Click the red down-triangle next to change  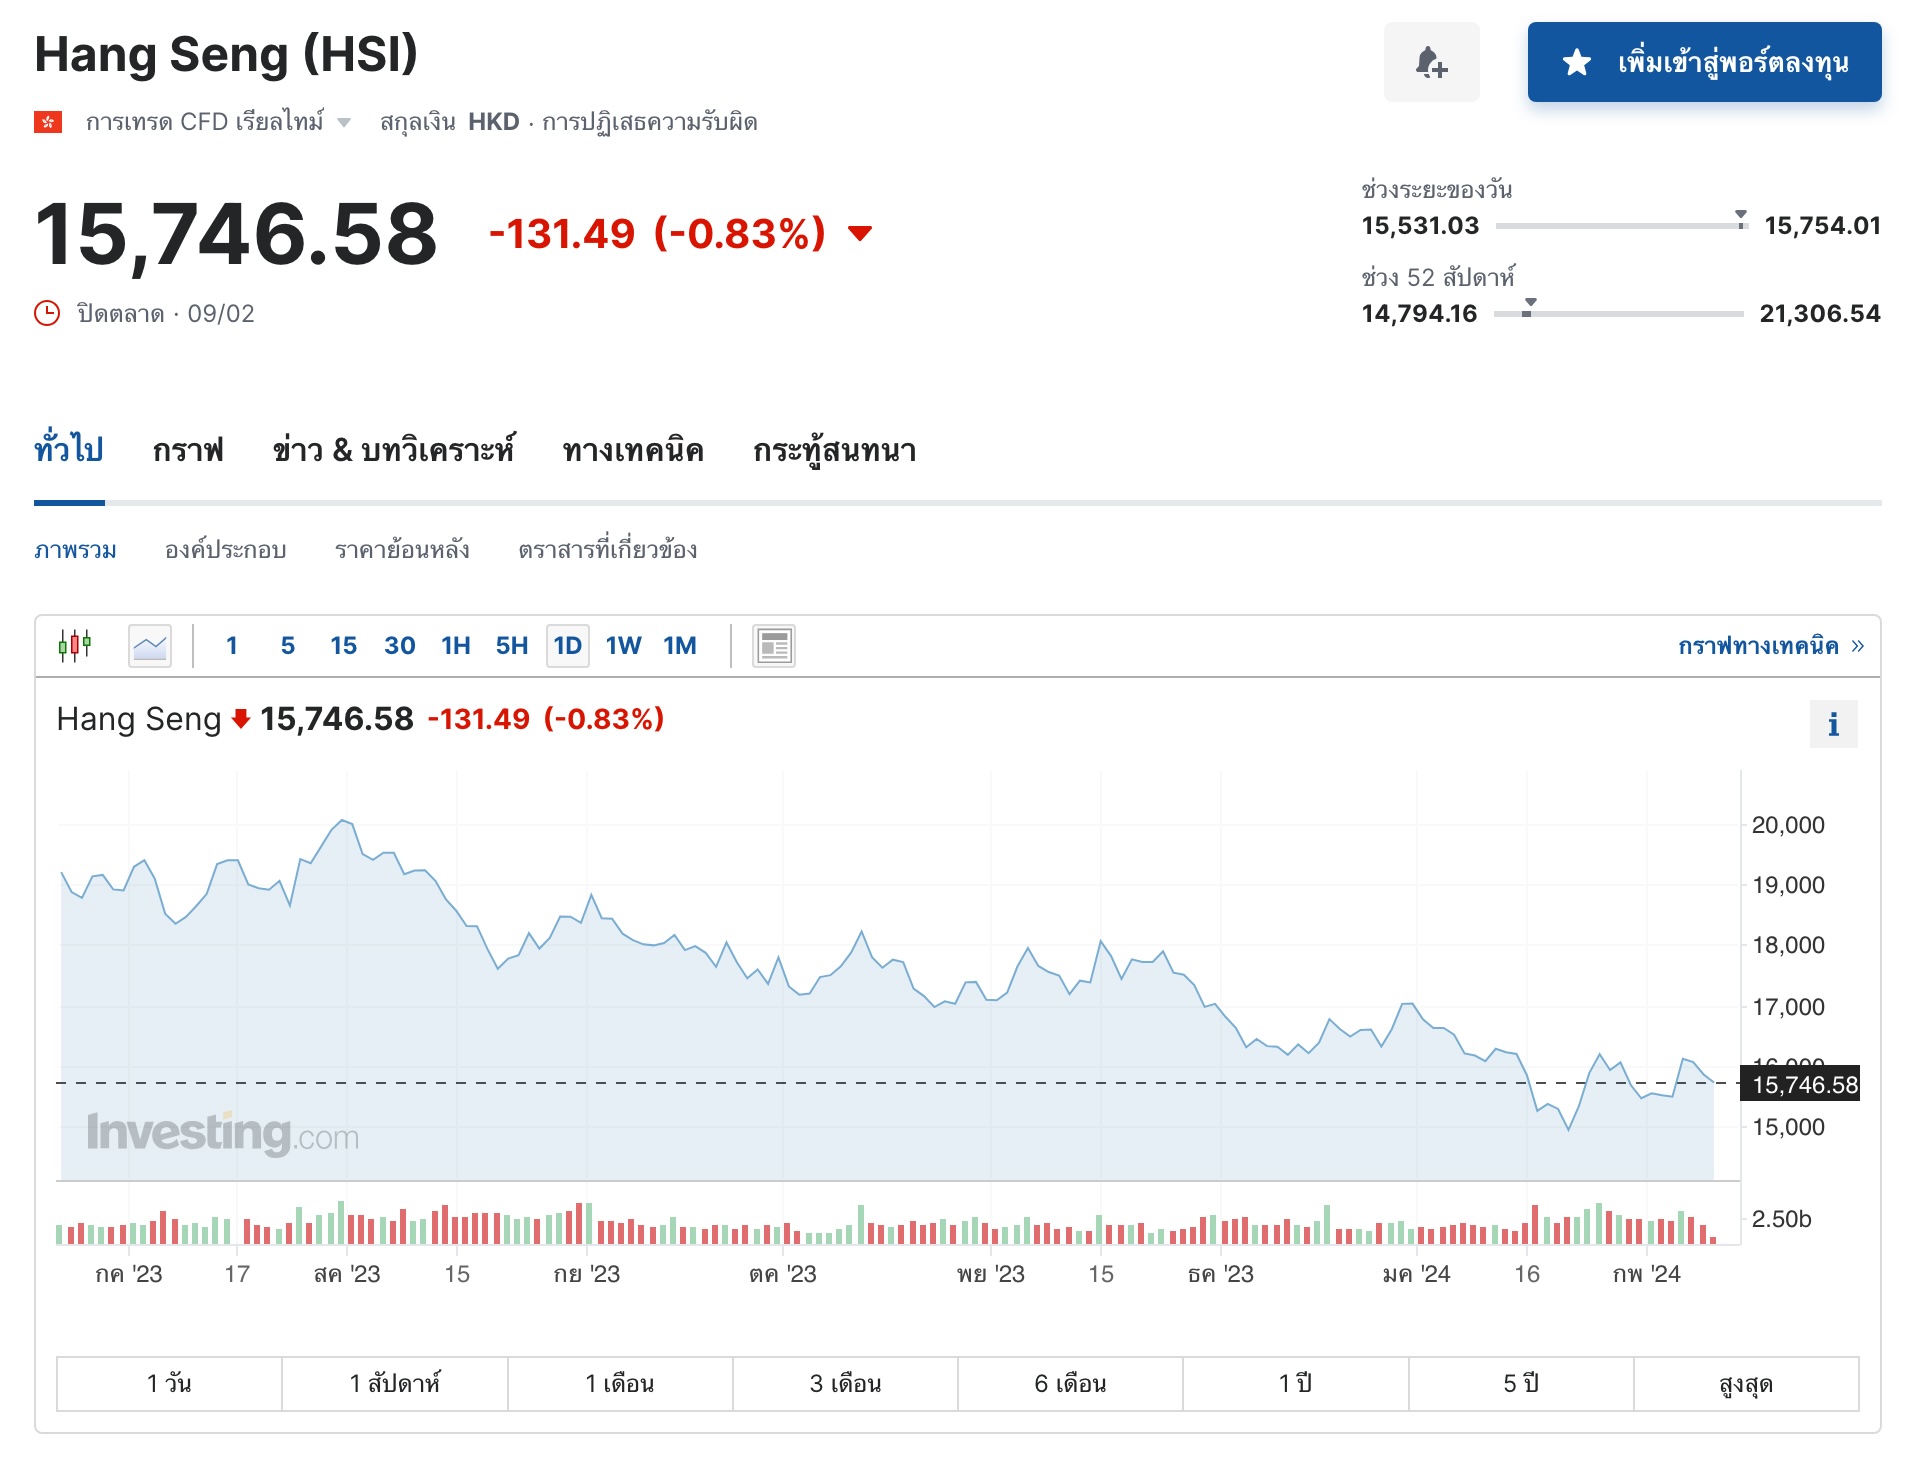pyautogui.click(x=860, y=234)
